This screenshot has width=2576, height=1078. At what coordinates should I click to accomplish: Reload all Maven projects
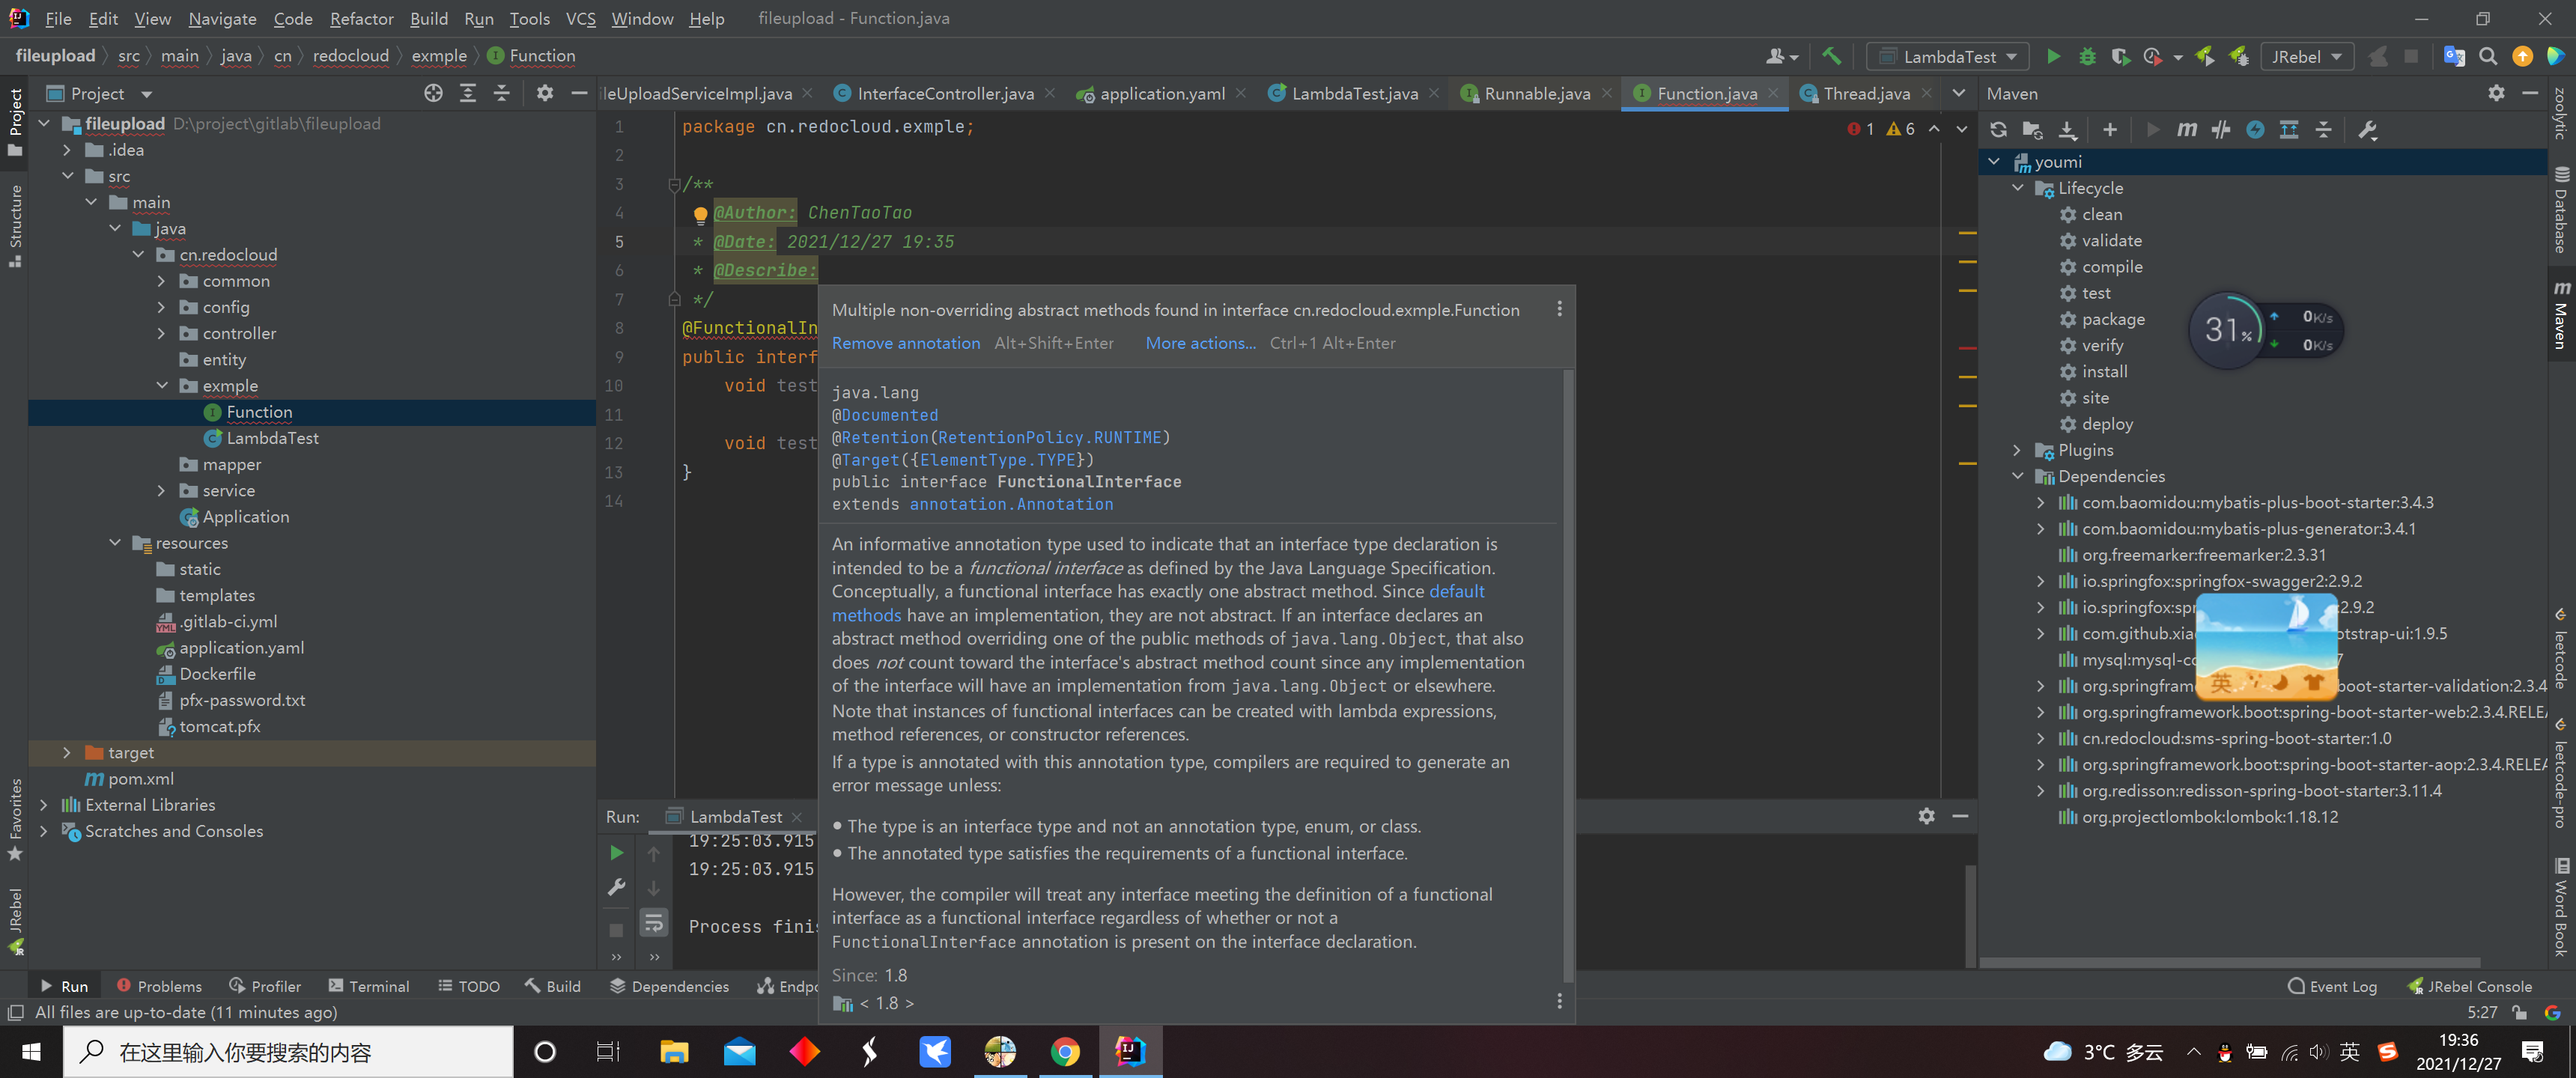tap(1998, 130)
